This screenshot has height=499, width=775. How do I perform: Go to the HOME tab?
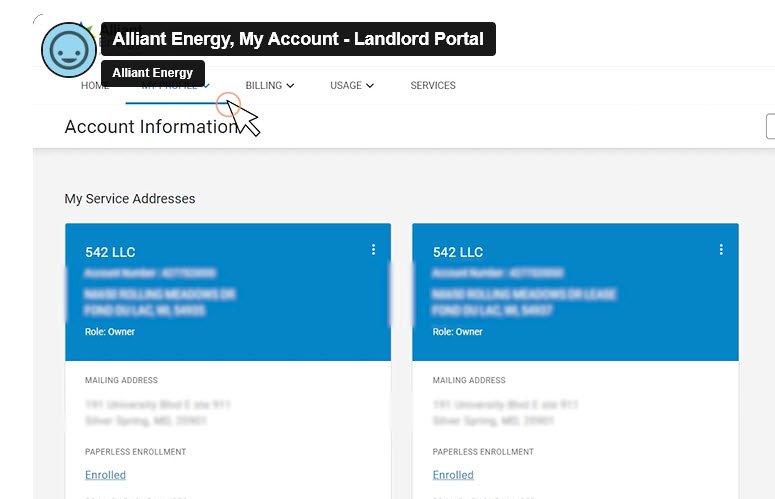(x=94, y=85)
